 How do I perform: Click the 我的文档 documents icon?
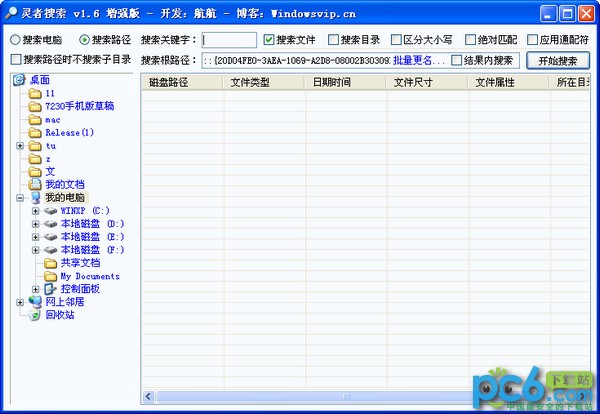point(35,184)
